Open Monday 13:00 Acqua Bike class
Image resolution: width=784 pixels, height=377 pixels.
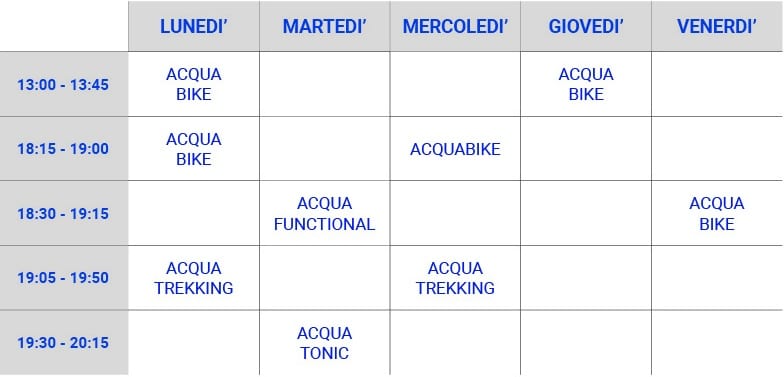pyautogui.click(x=194, y=84)
